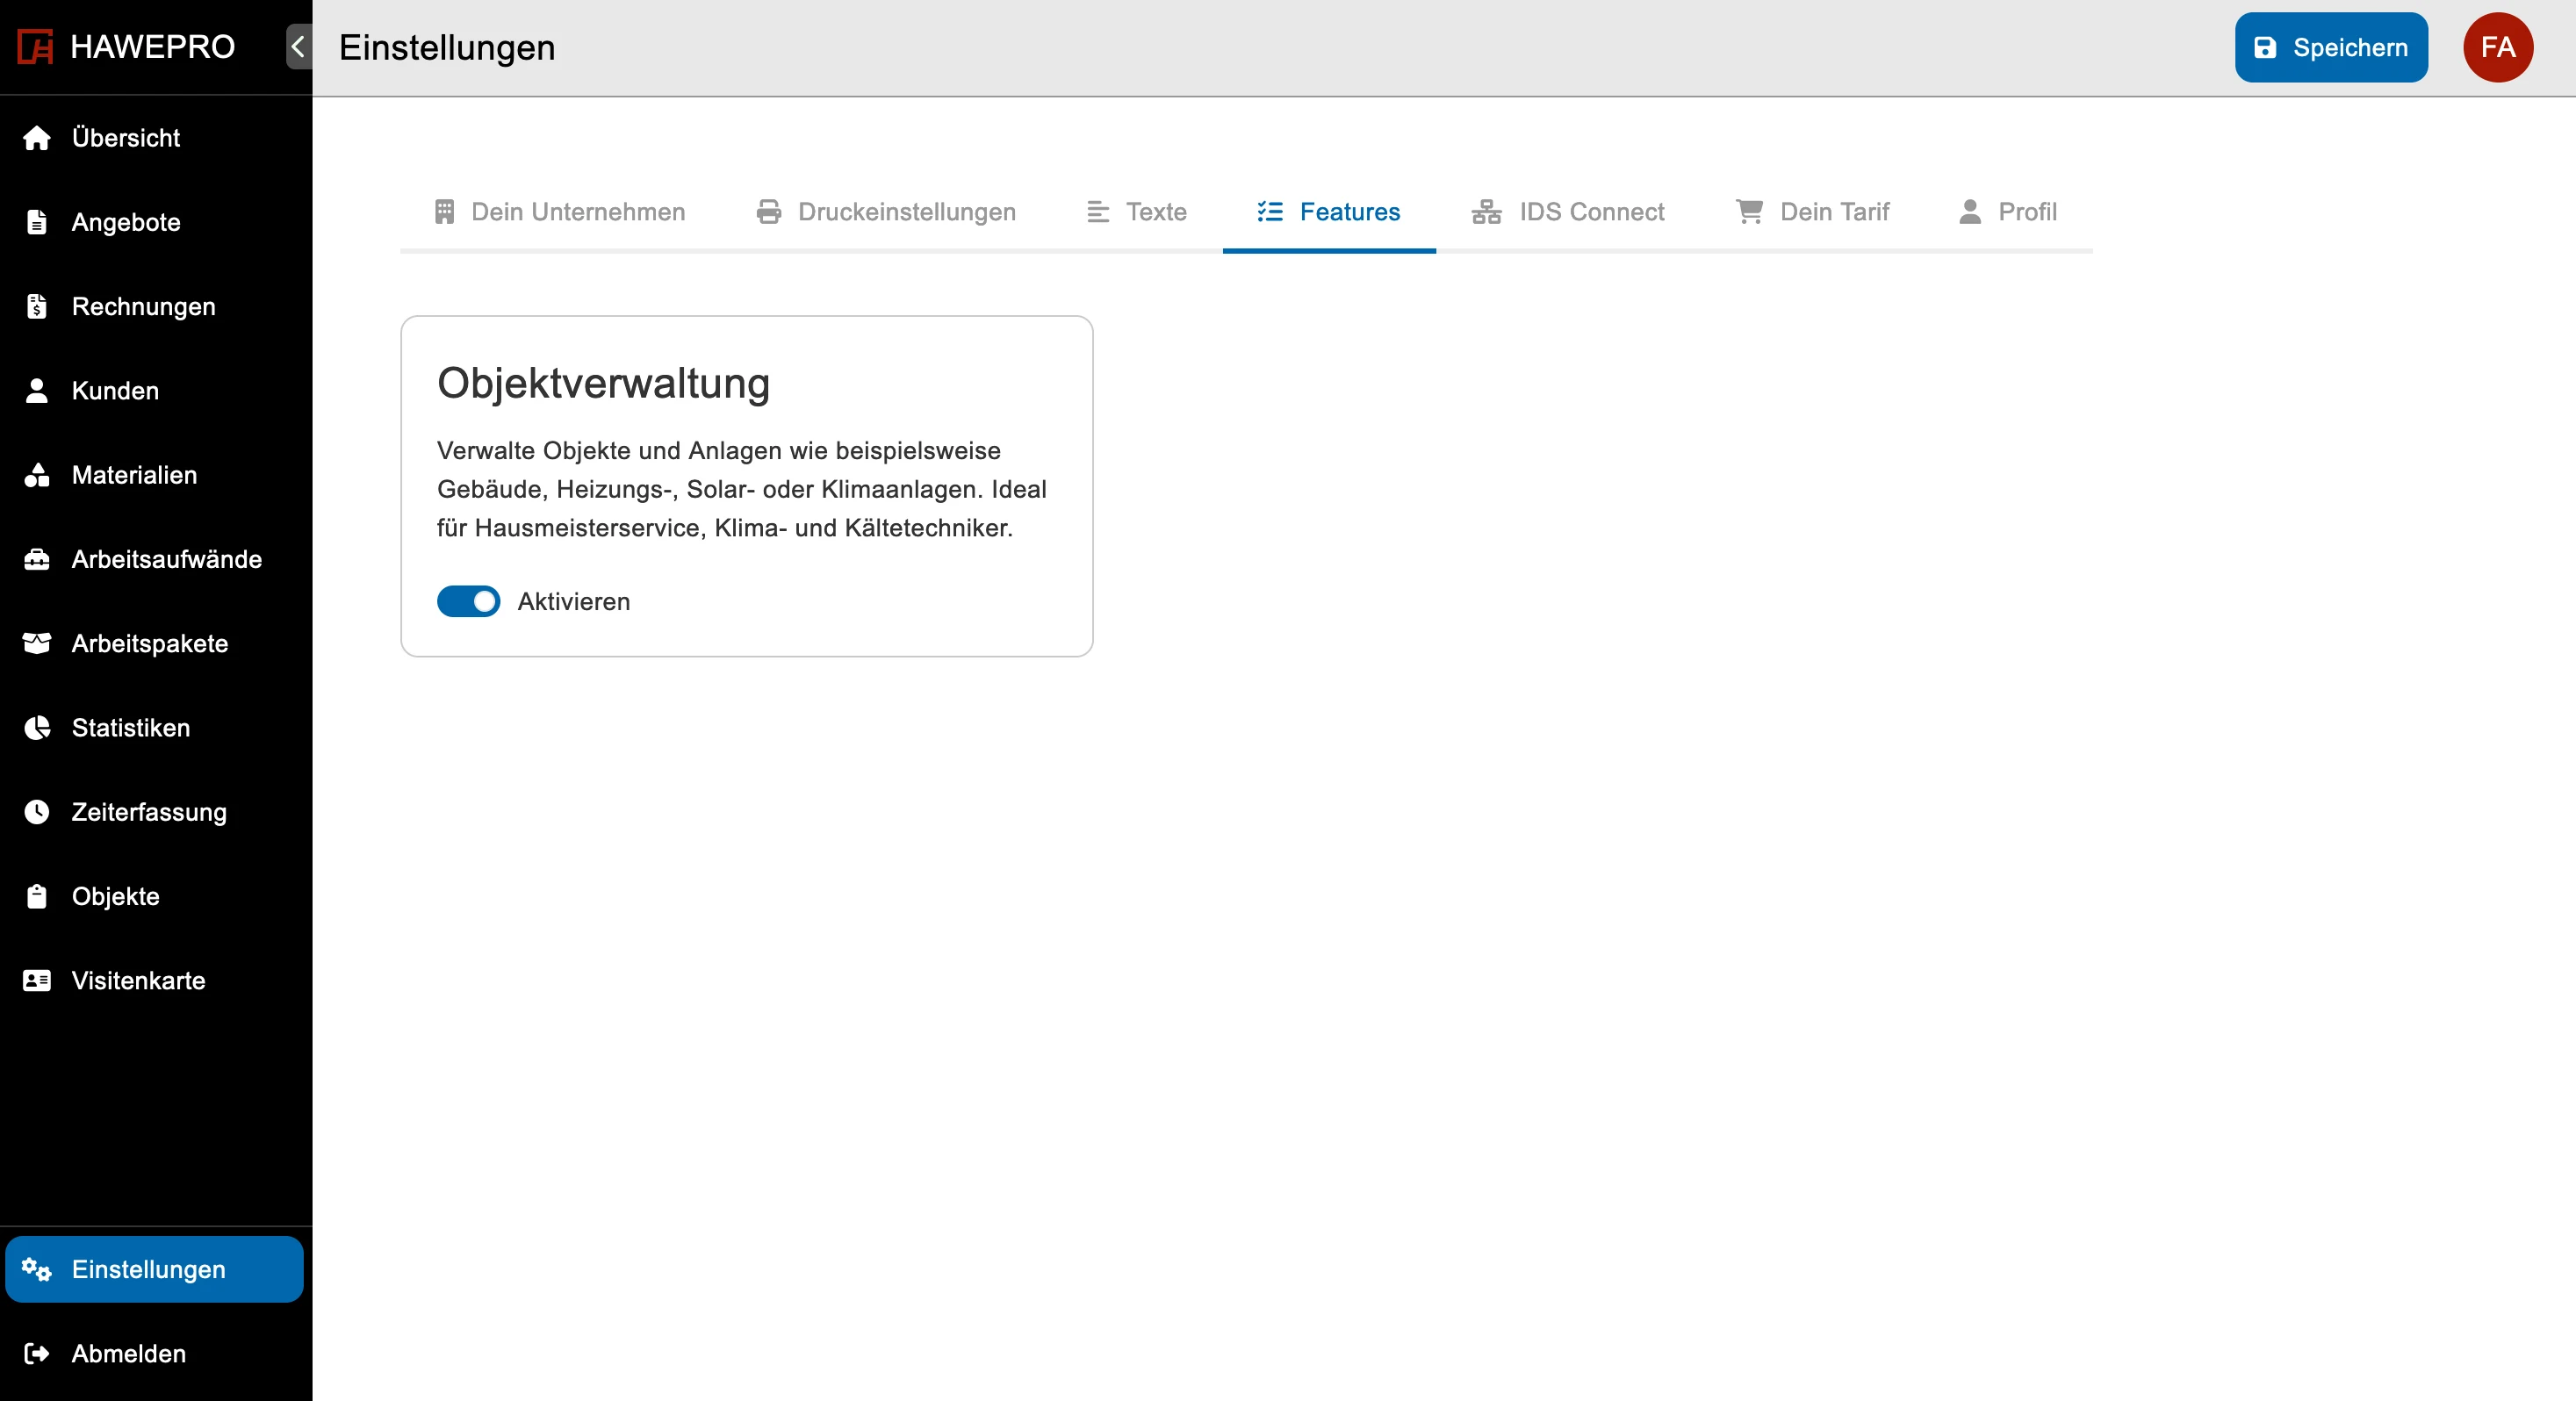This screenshot has height=1401, width=2576.
Task: Collapse the sidebar with the chevron
Action: 298,47
